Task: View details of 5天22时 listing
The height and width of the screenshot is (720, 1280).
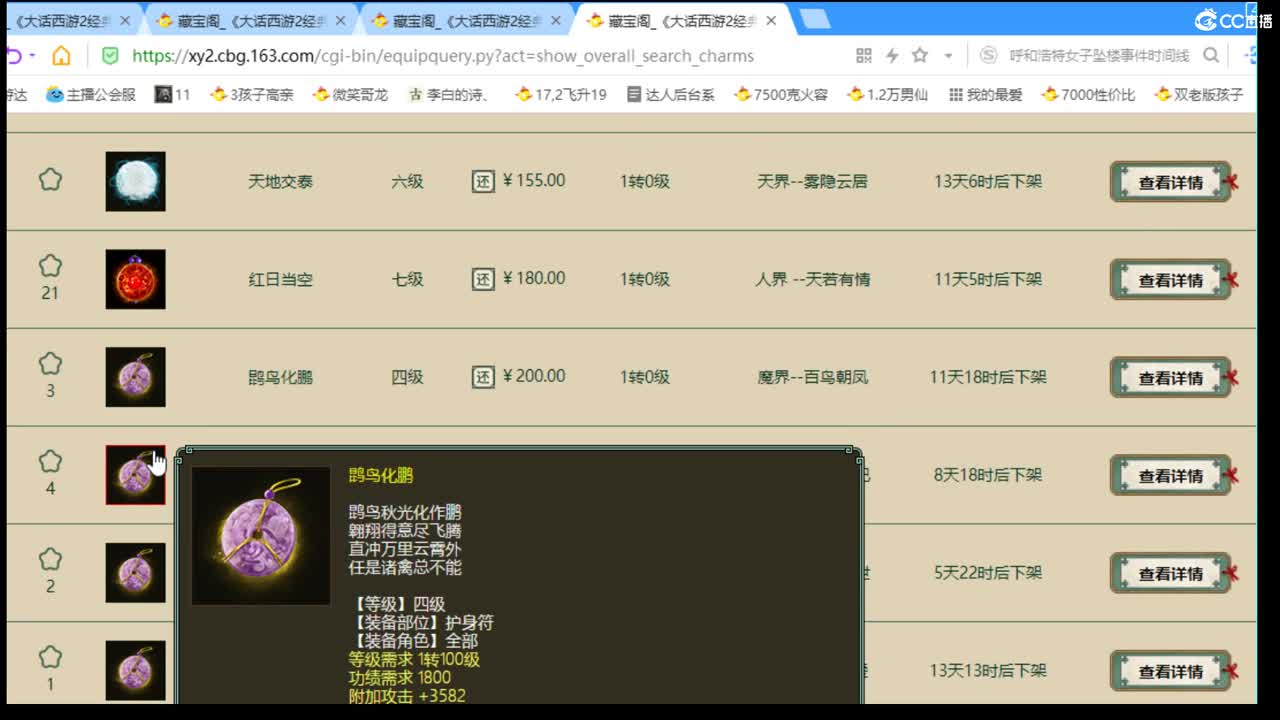Action: [x=1170, y=574]
